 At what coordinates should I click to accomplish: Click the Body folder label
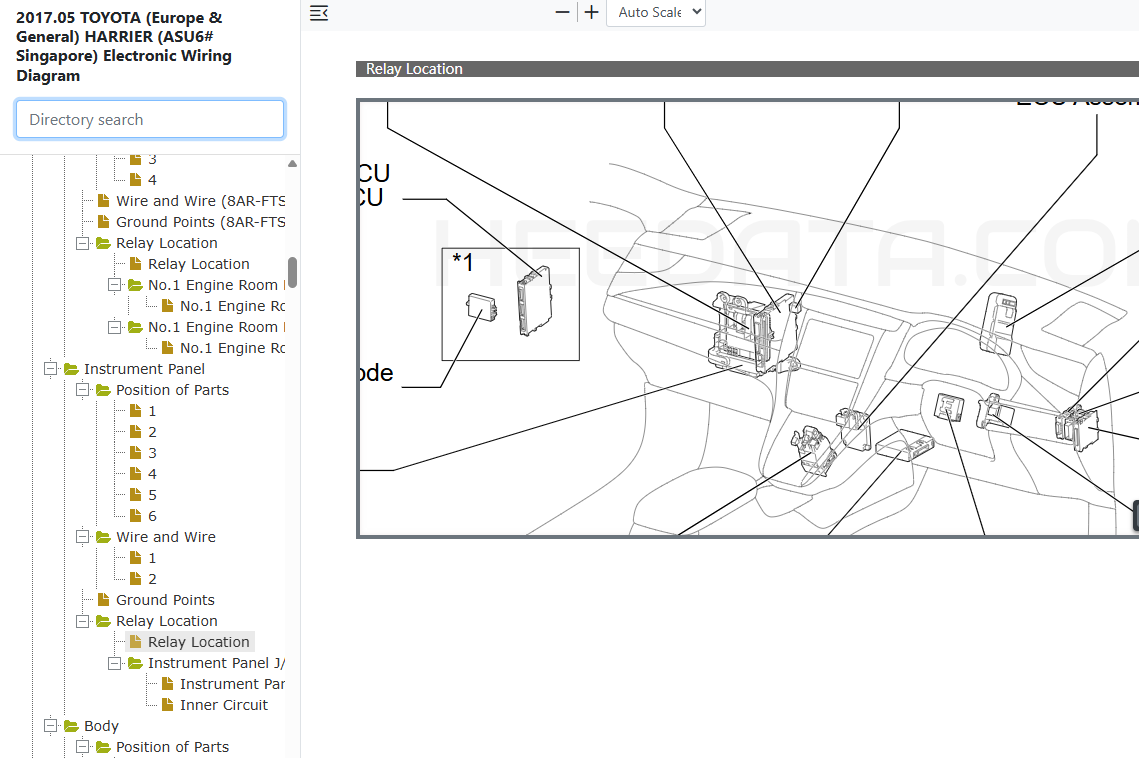[101, 725]
